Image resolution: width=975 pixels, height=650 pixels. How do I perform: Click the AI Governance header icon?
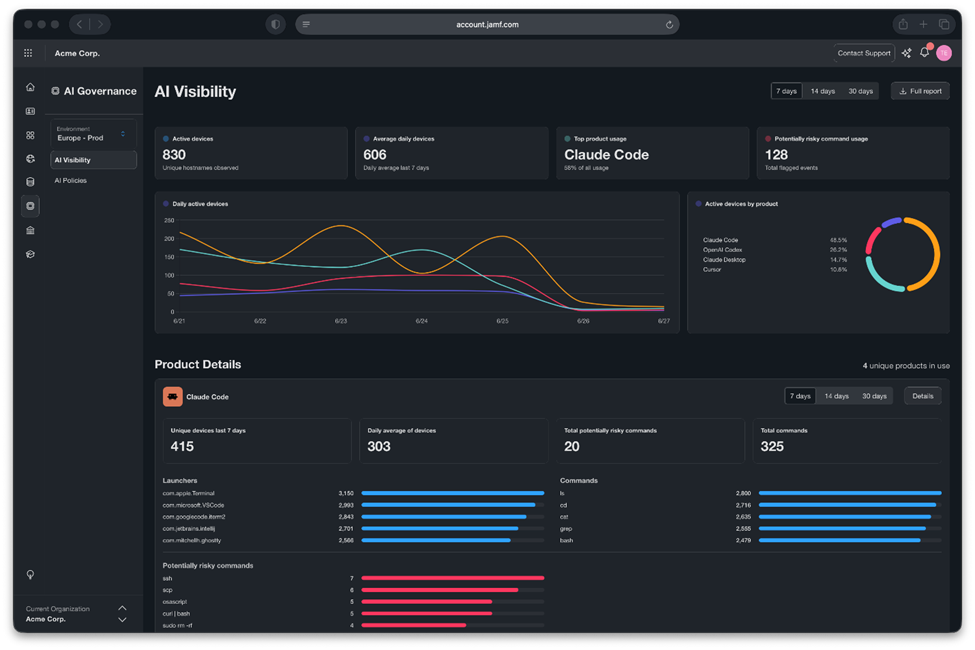tap(55, 91)
